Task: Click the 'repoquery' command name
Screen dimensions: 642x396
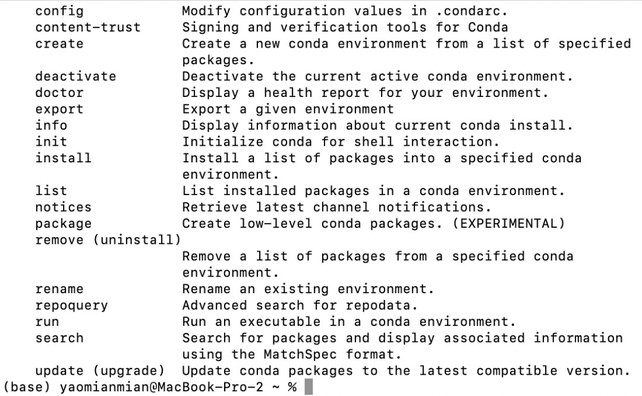Action: pyautogui.click(x=72, y=306)
